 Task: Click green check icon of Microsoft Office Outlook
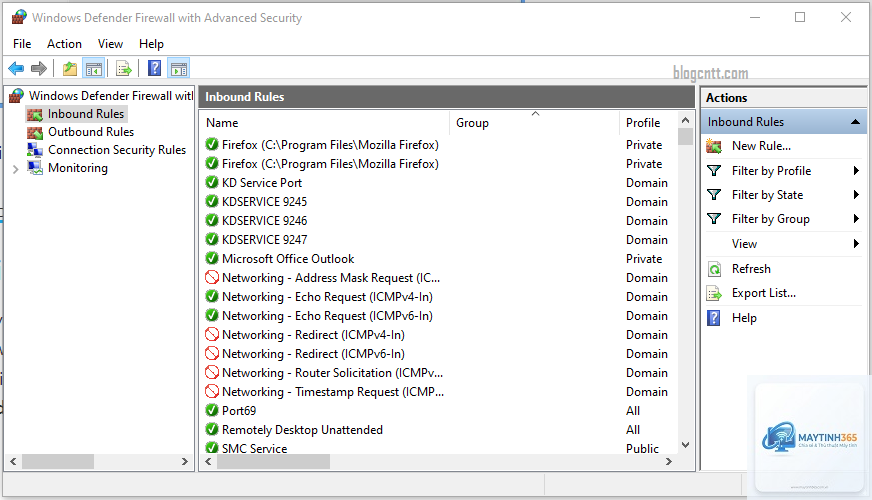(x=212, y=258)
